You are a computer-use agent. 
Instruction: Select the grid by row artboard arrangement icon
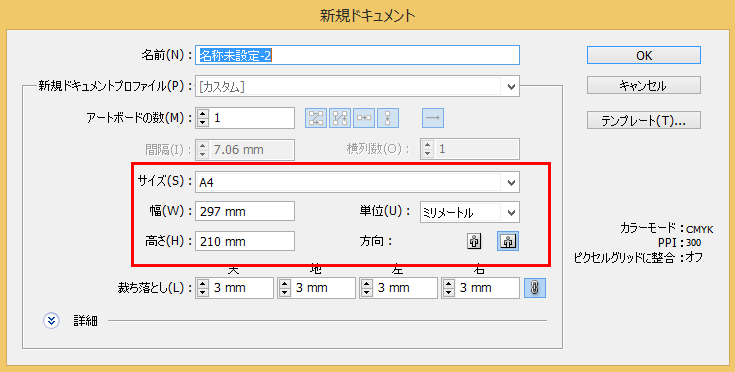pyautogui.click(x=316, y=118)
